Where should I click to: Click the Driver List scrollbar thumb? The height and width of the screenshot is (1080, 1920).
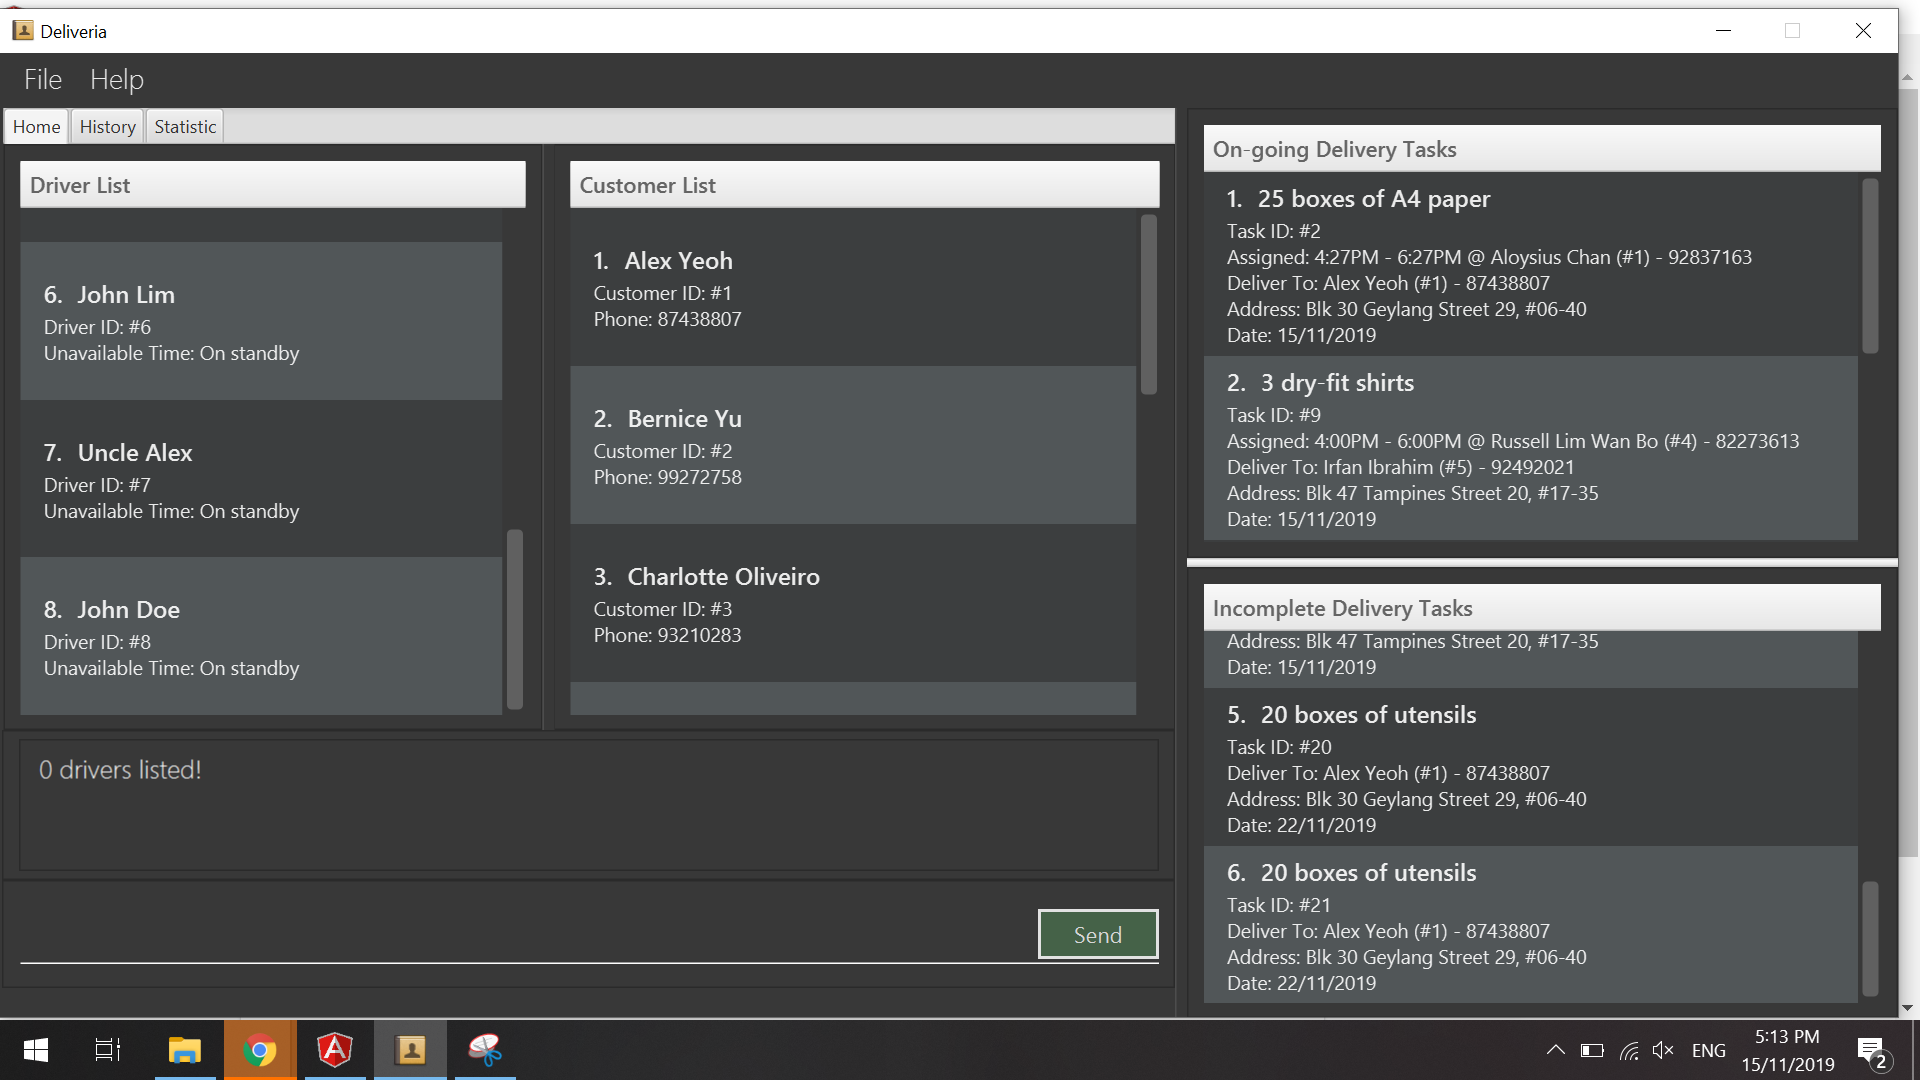(515, 618)
